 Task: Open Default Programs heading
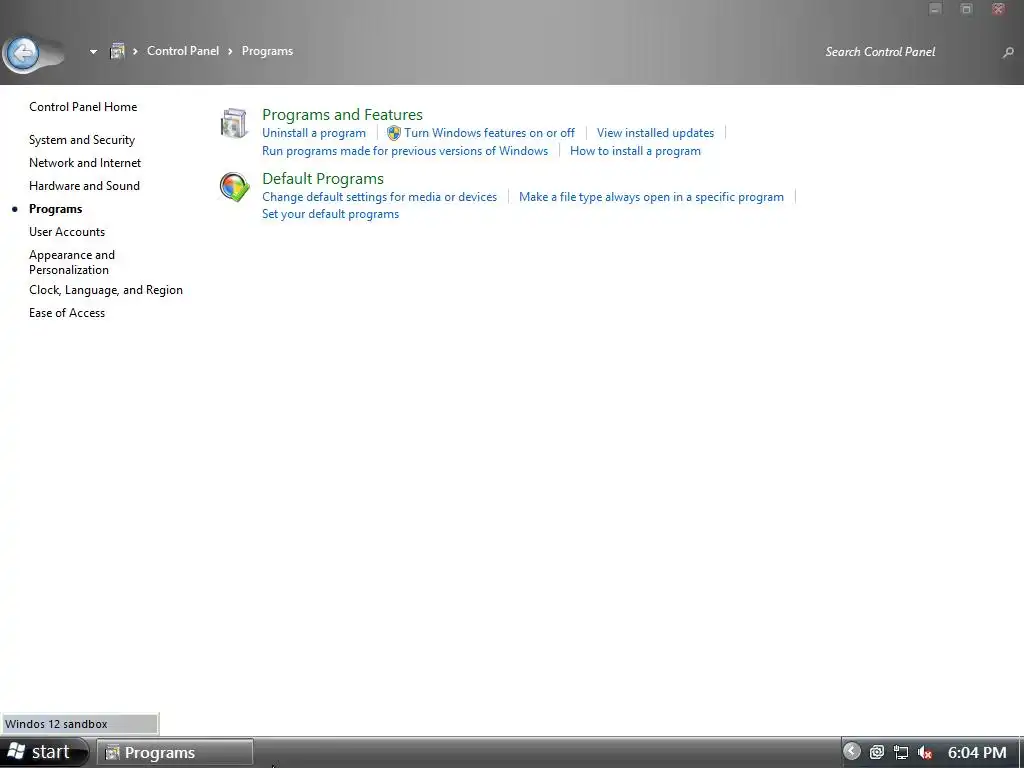pyautogui.click(x=323, y=178)
